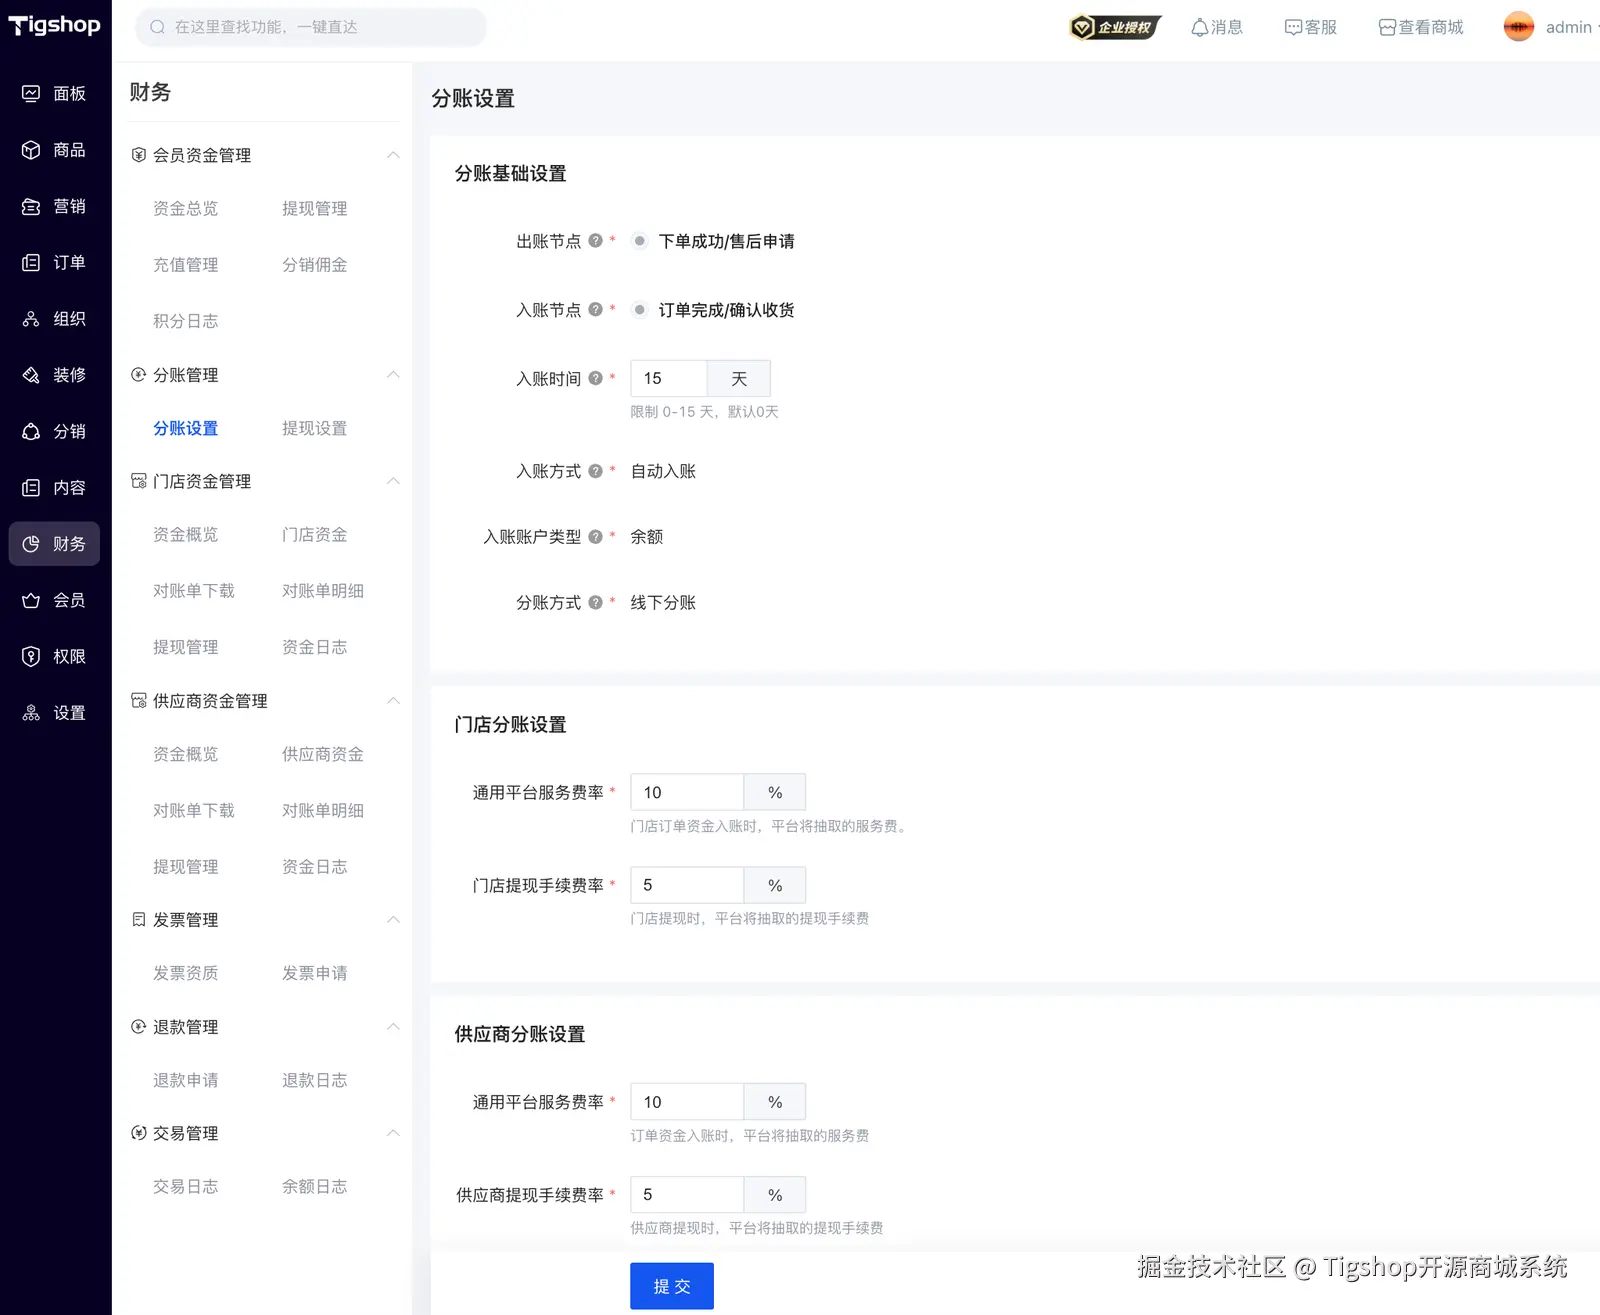This screenshot has width=1600, height=1315.
Task: Go to 交易日志
Action: 185,1187
